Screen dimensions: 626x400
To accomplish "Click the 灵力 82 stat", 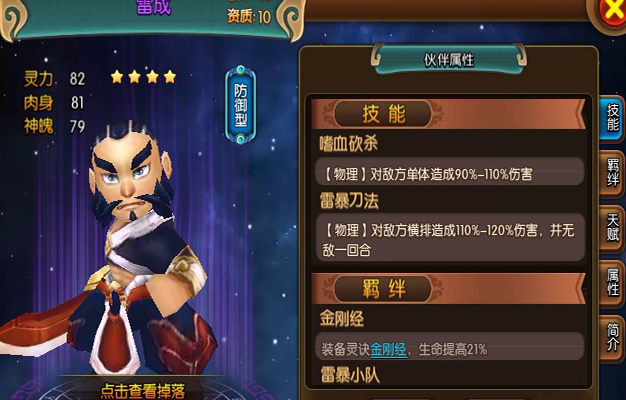I will (55, 78).
